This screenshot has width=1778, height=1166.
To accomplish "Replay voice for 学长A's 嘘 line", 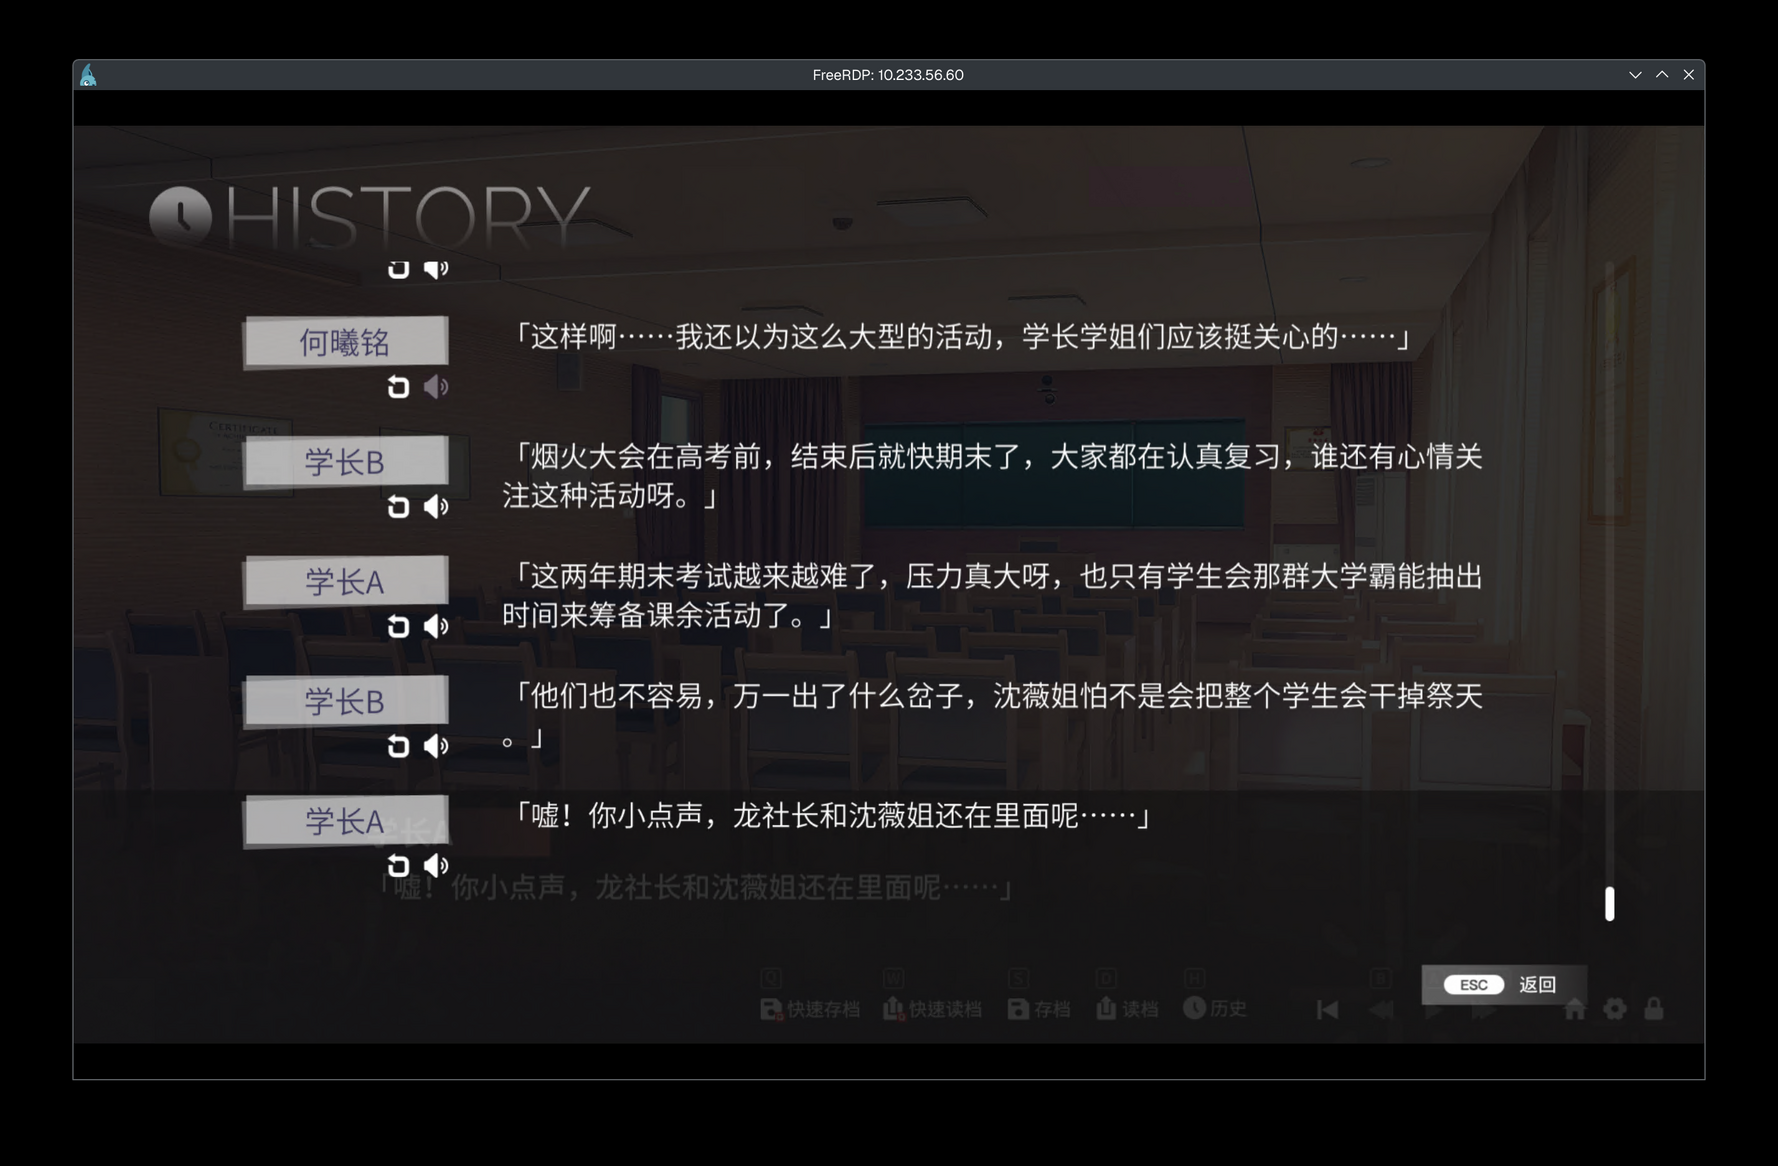I will click(x=436, y=866).
